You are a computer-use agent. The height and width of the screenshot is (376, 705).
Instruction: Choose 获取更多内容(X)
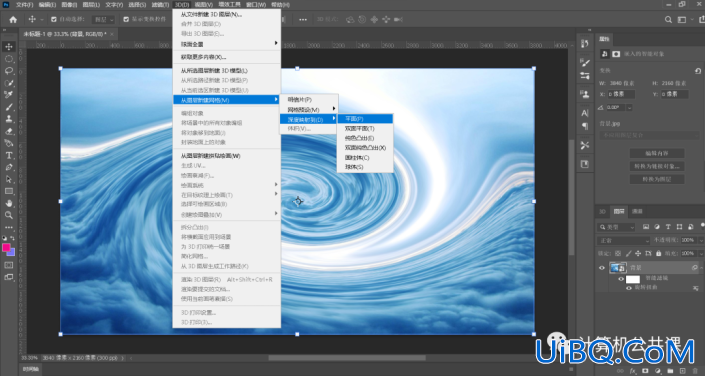227,57
